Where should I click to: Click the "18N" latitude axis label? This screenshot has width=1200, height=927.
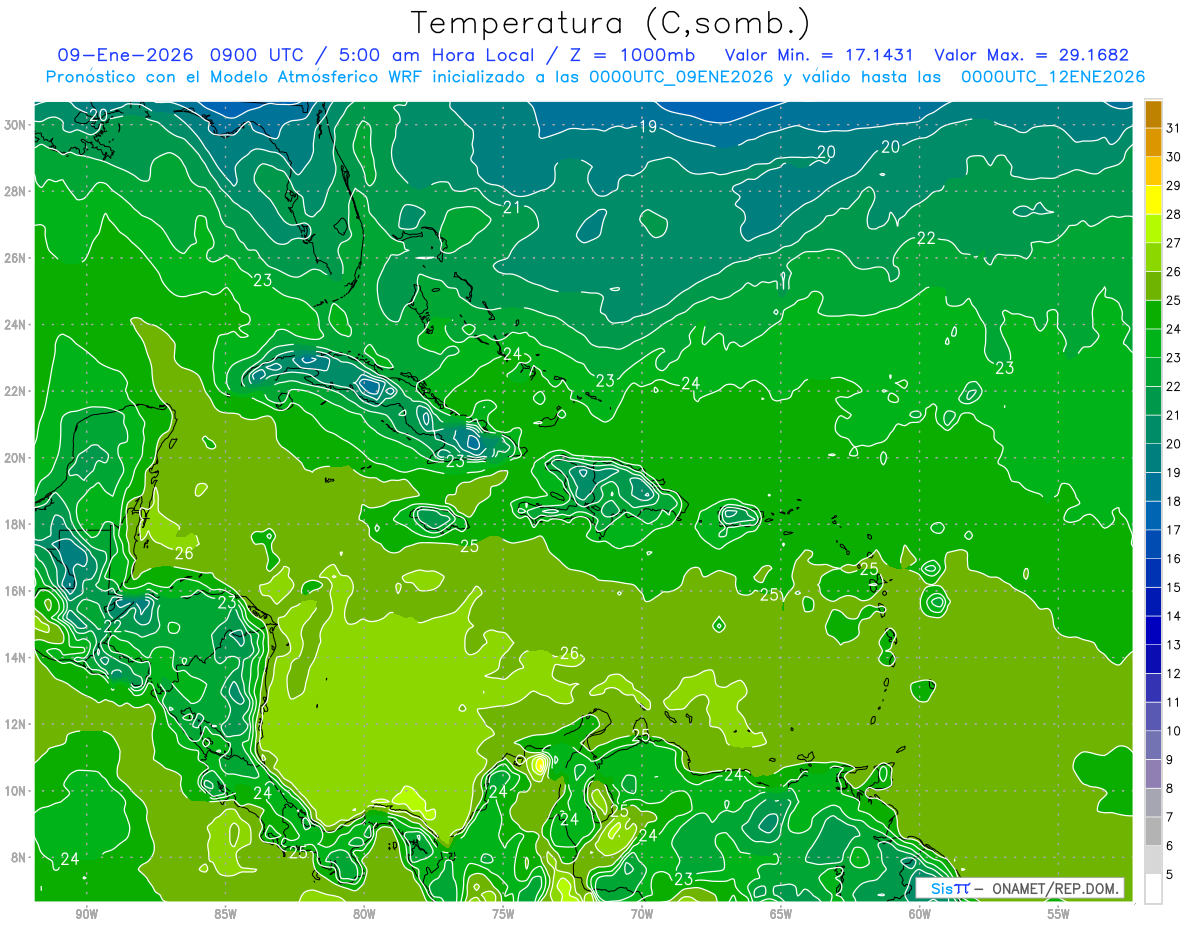[16, 524]
